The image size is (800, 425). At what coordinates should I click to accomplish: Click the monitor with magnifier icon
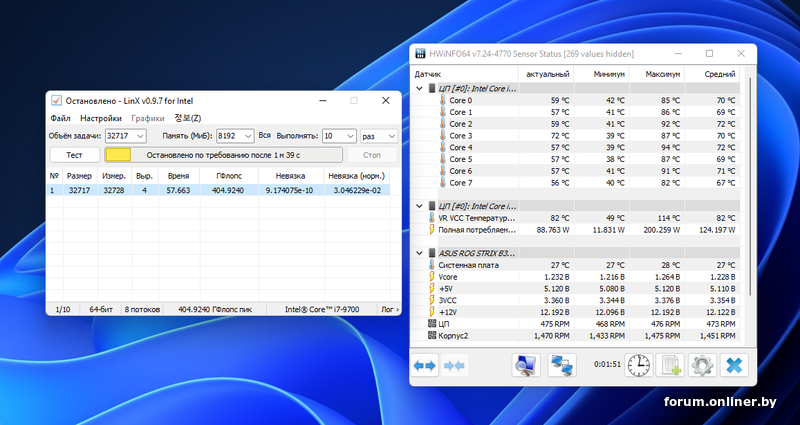pos(526,366)
